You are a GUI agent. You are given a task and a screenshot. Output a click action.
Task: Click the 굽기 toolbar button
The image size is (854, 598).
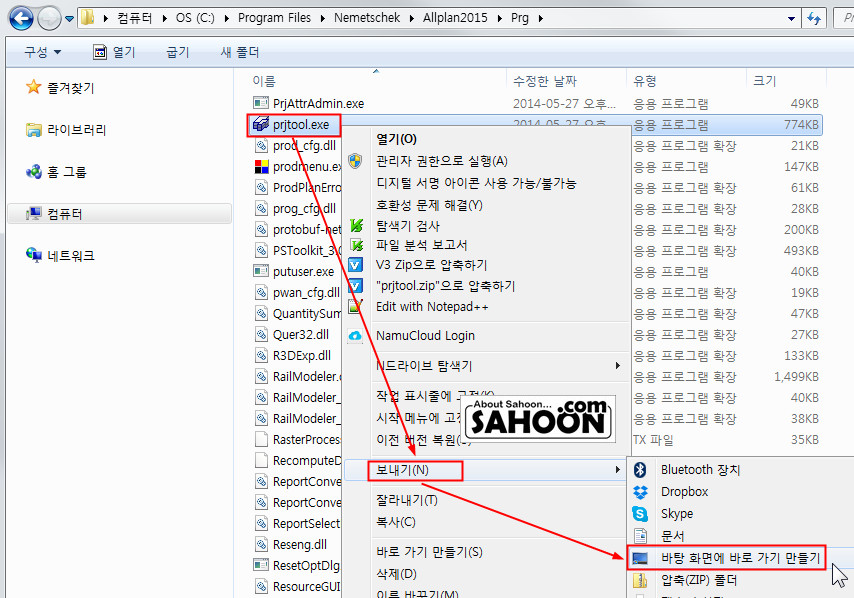pos(178,52)
